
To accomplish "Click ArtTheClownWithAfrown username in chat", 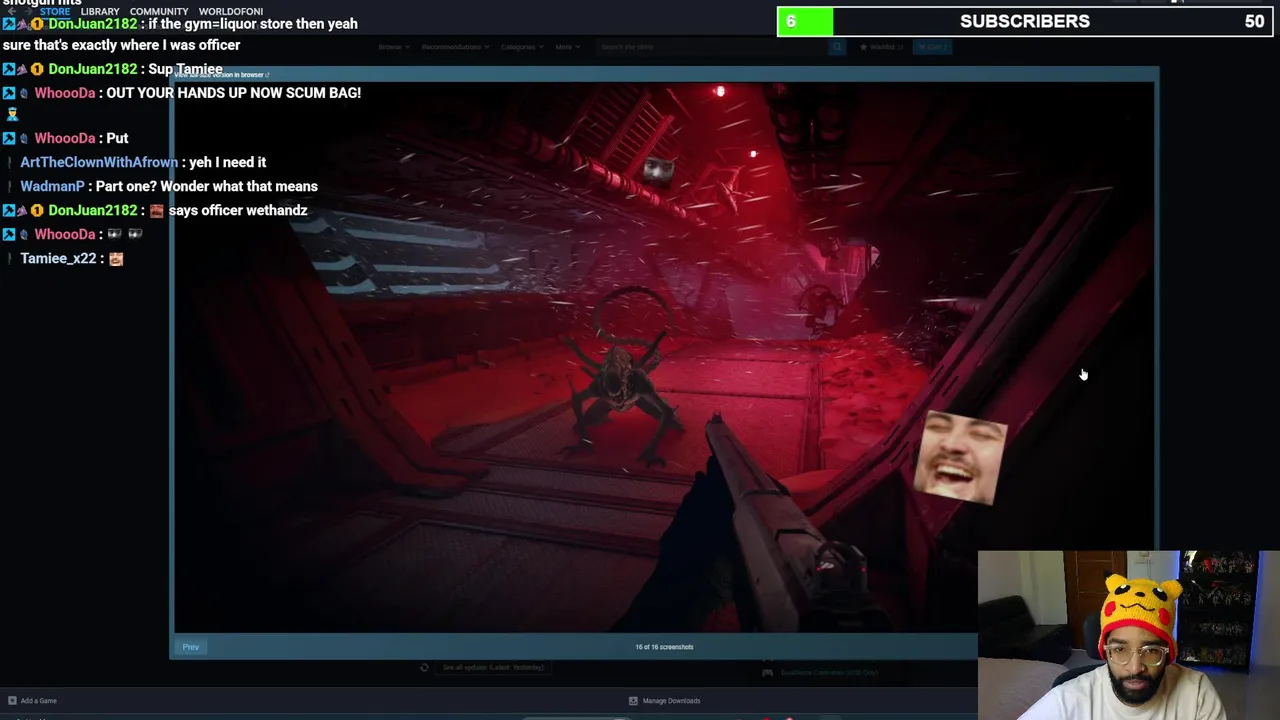I will tap(99, 162).
